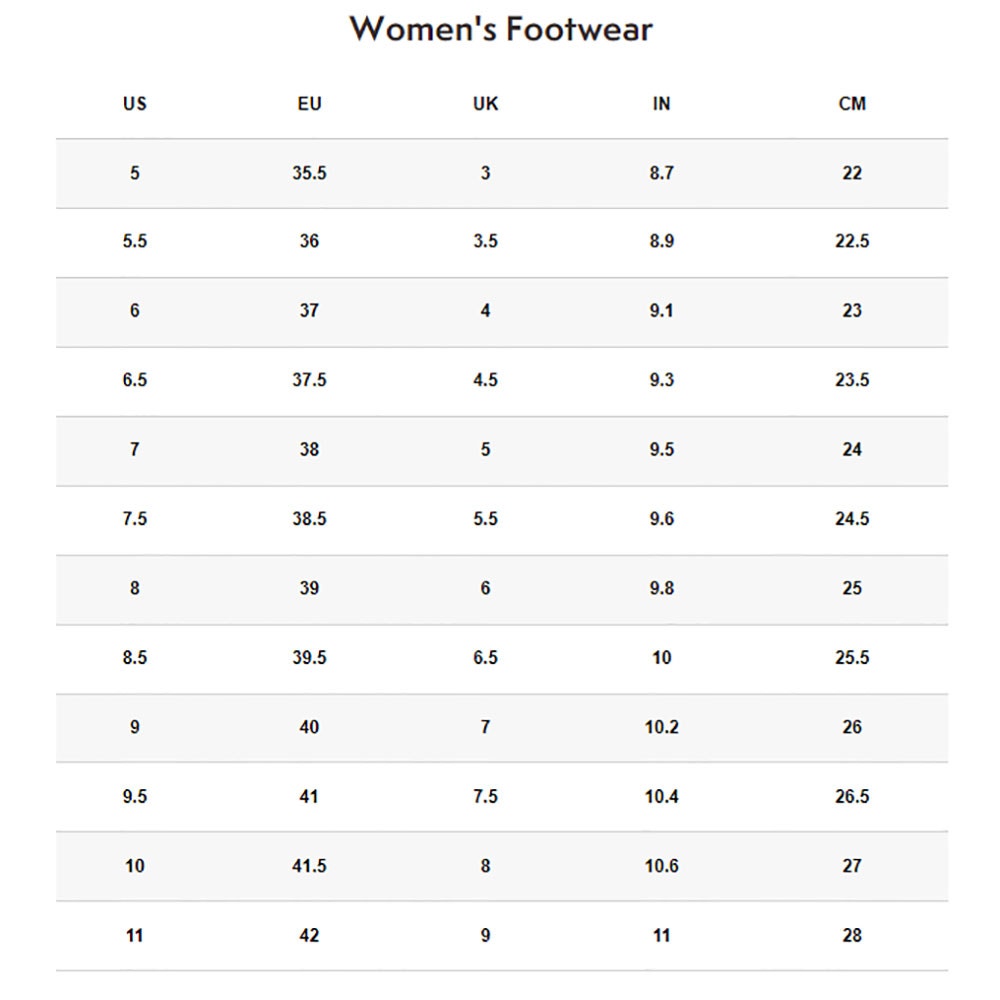The width and height of the screenshot is (1000, 1000).
Task: Select the 10.2 inches cell
Action: coord(661,727)
